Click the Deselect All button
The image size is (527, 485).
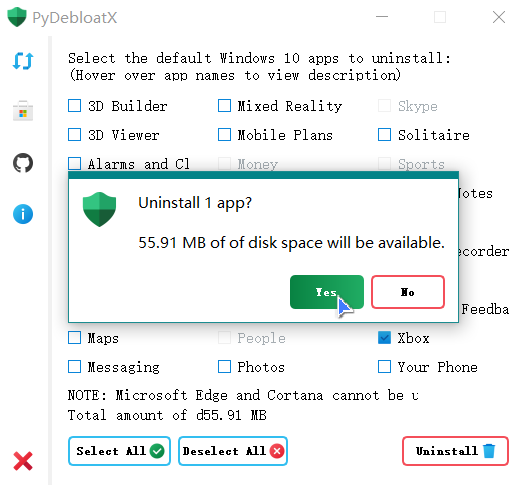(x=233, y=451)
